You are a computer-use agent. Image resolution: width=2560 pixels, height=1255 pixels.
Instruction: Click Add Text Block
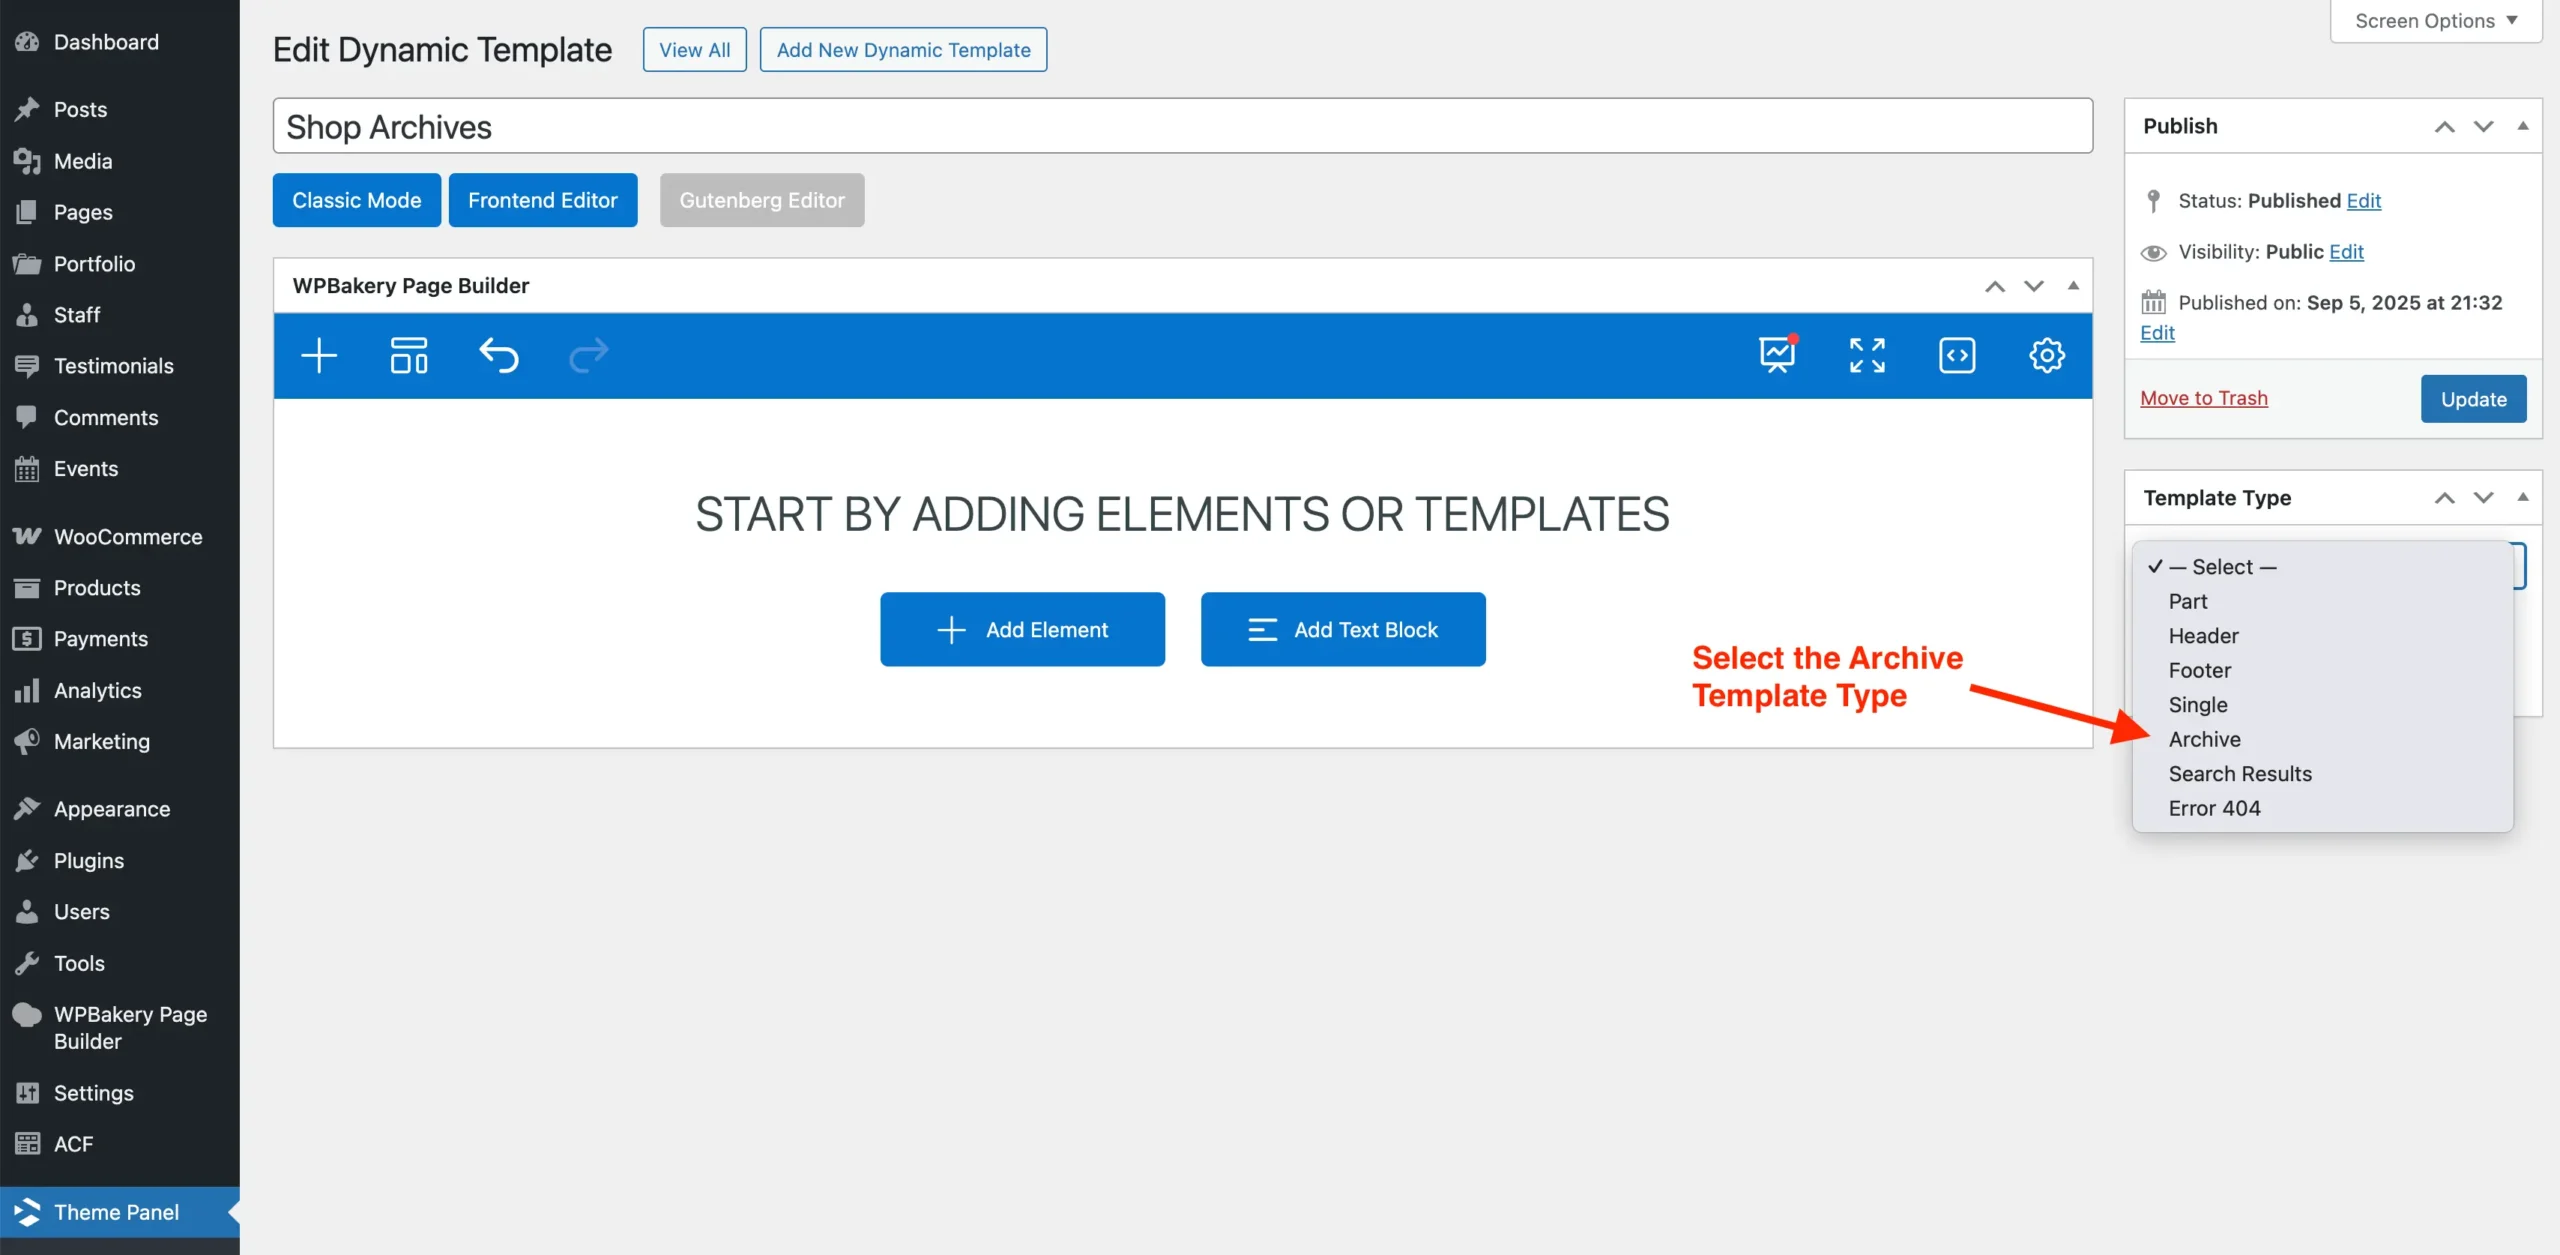click(x=1342, y=629)
